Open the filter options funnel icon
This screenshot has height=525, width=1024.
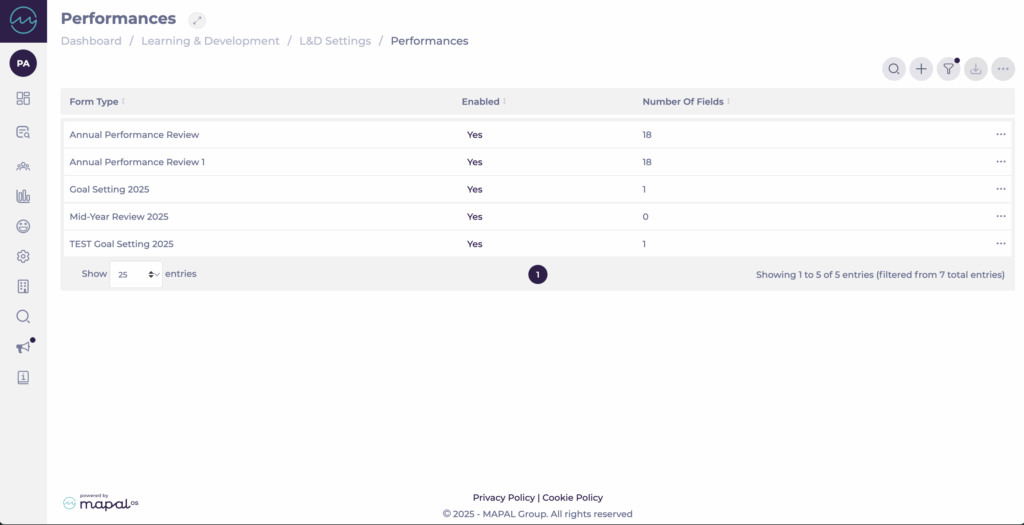(x=948, y=69)
